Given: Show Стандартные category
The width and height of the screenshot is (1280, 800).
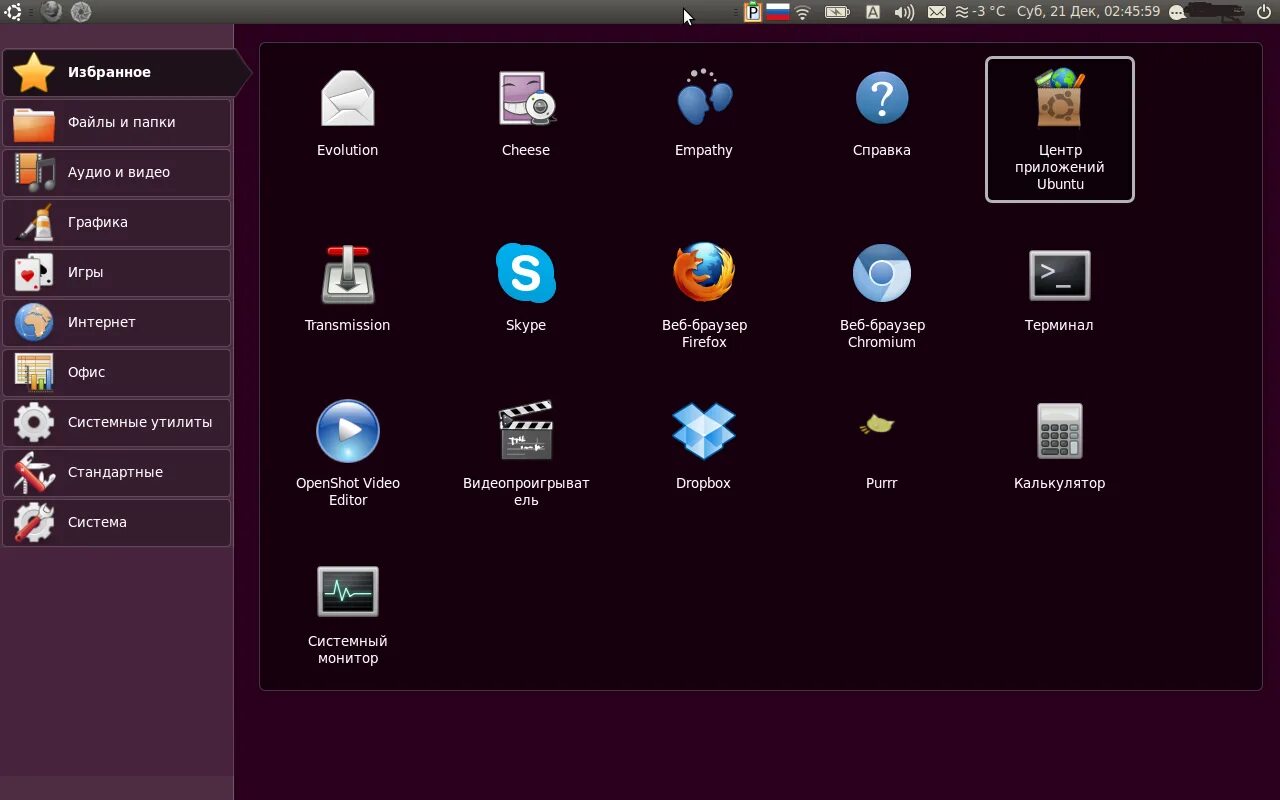Looking at the screenshot, I should click(x=117, y=472).
